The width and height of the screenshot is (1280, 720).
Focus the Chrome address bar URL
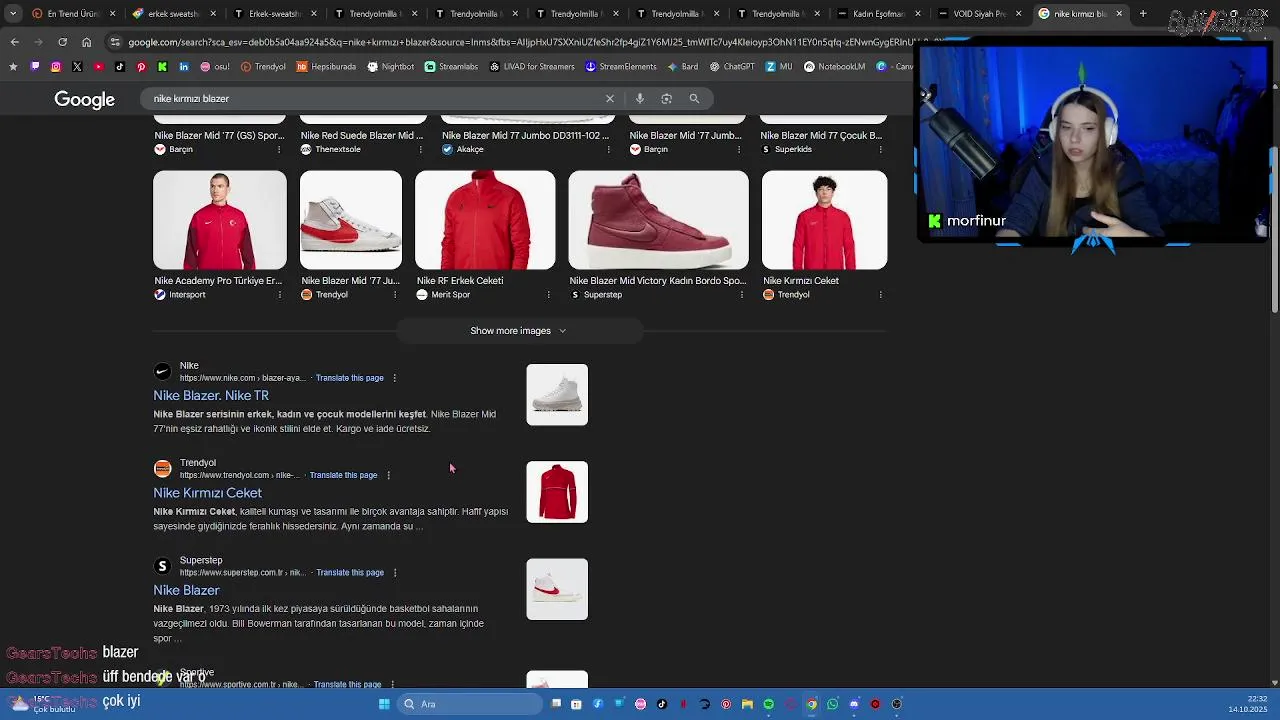pyautogui.click(x=520, y=42)
